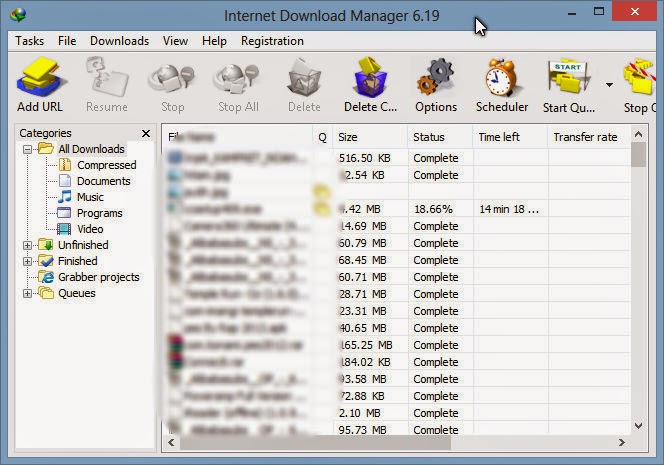This screenshot has width=664, height=465.
Task: Click the vertical scrollbar up arrow
Action: coord(639,135)
